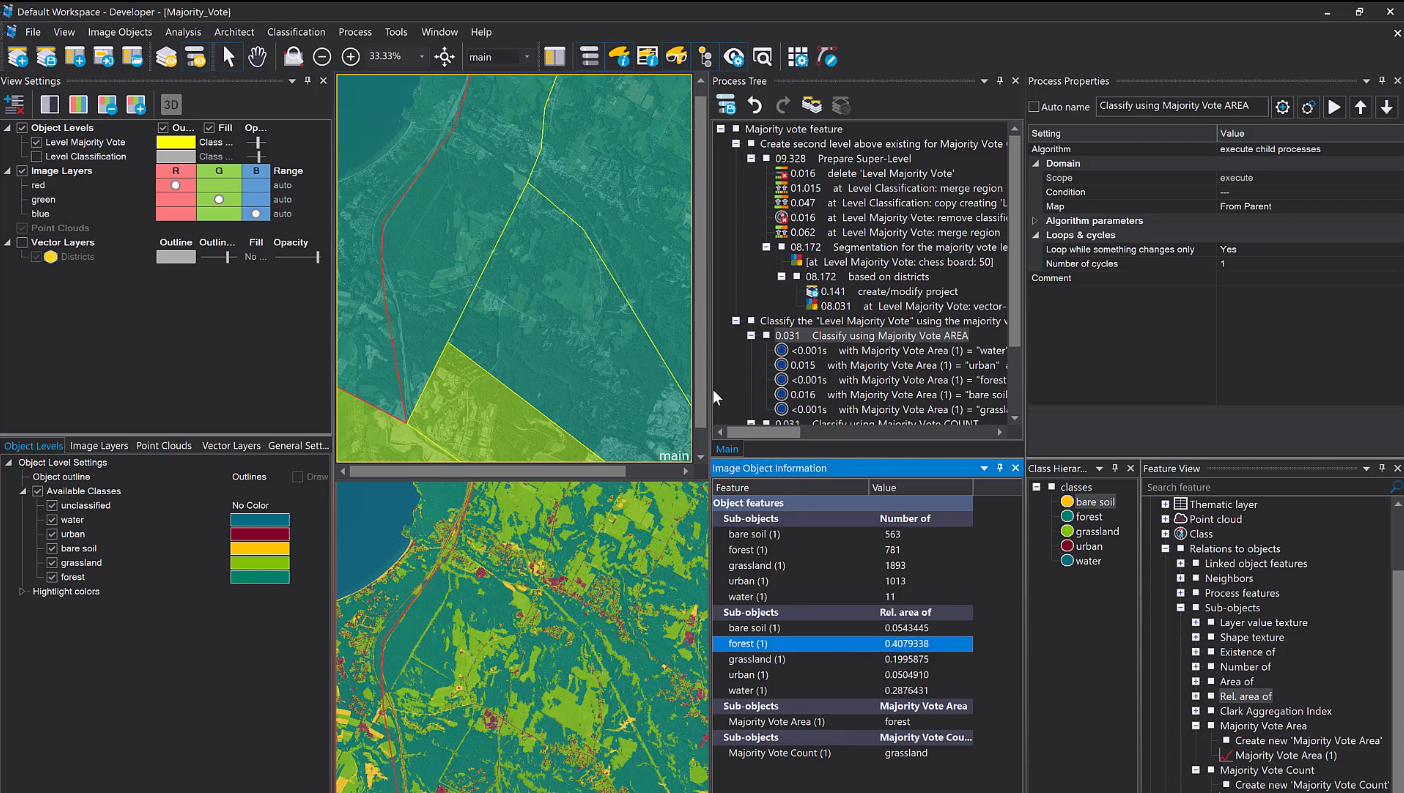Toggle Level Classification checkbox

(x=37, y=157)
